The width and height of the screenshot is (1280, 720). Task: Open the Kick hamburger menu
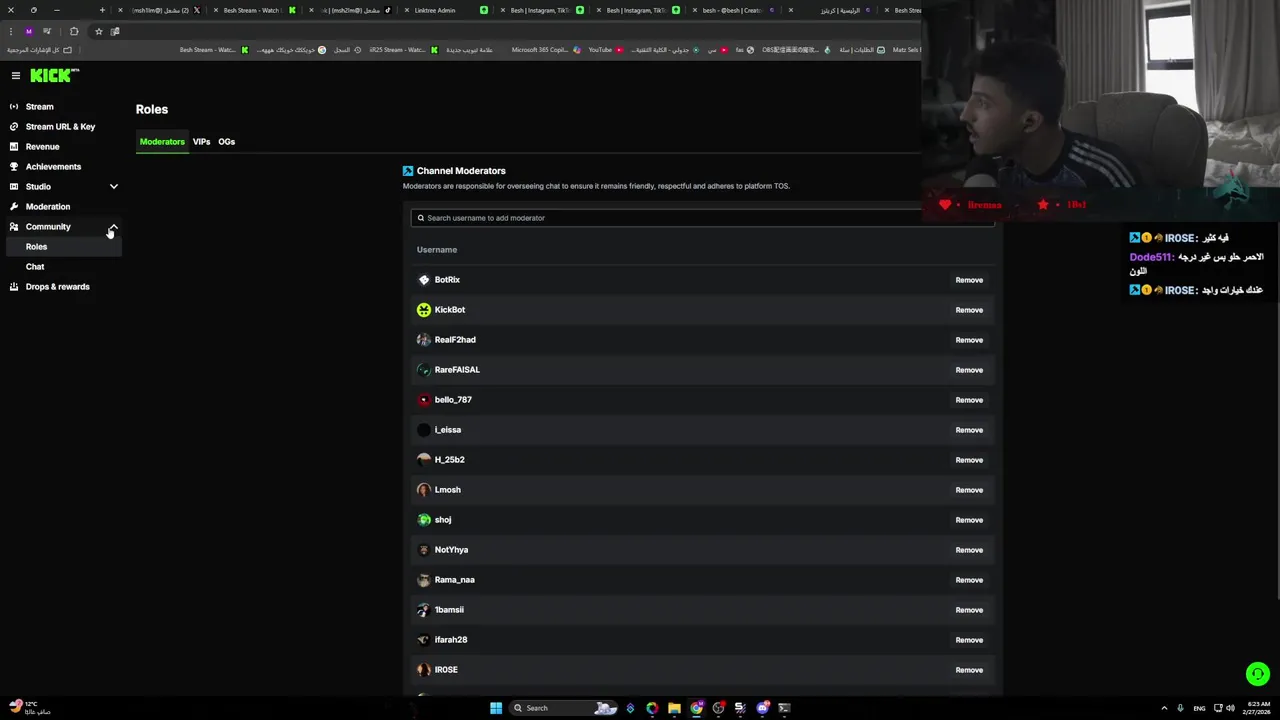(16, 76)
